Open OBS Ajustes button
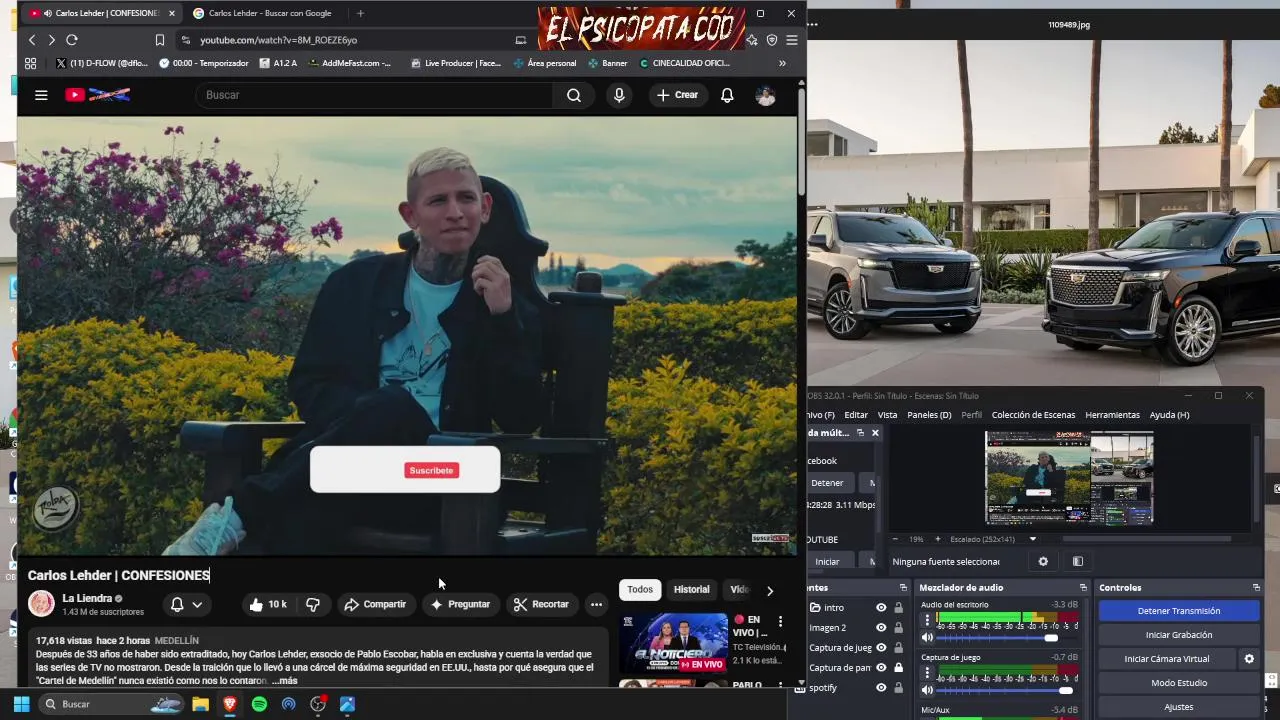 pyautogui.click(x=1178, y=707)
